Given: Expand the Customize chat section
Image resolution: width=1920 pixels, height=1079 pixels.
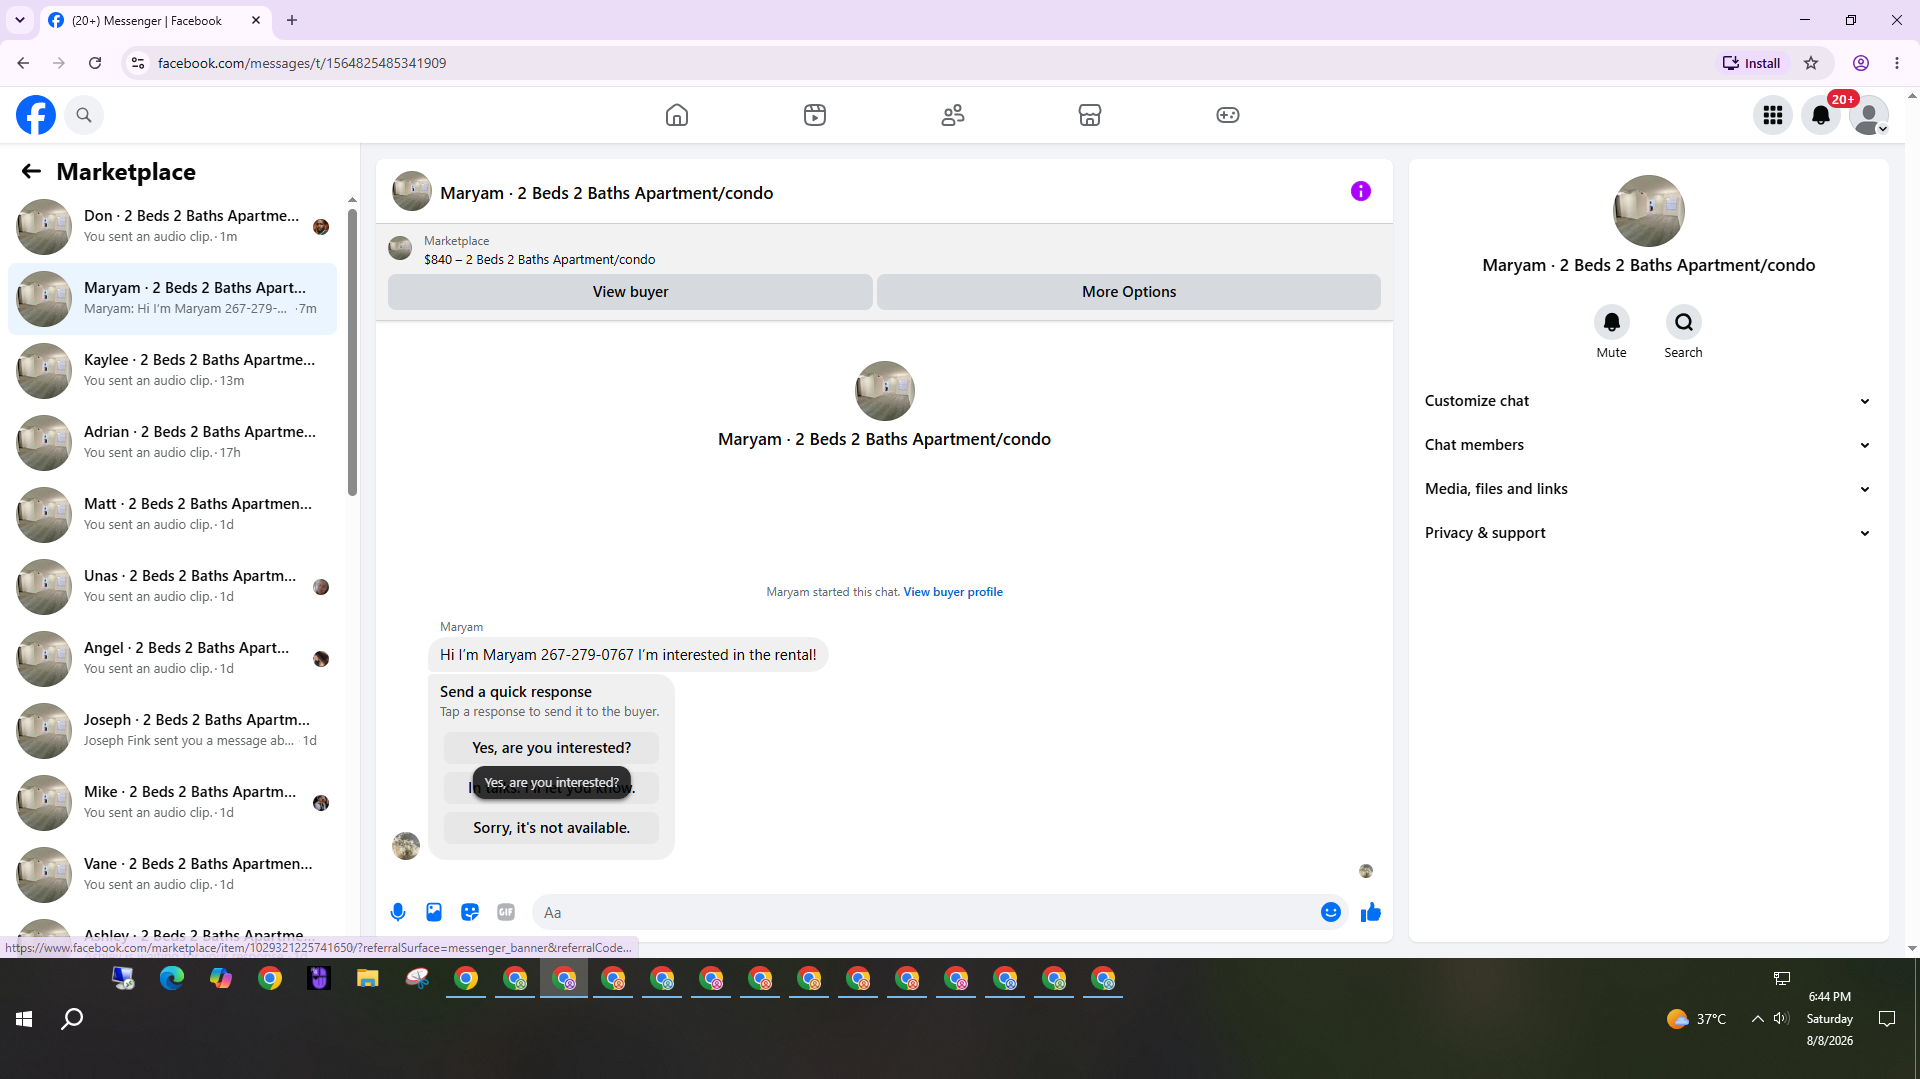Looking at the screenshot, I should coord(1648,401).
